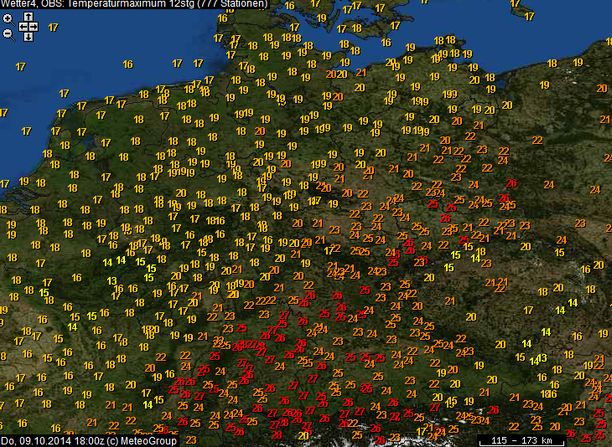The height and width of the screenshot is (447, 612).
Task: Pan the map down with arrow button
Action: pyautogui.click(x=28, y=37)
